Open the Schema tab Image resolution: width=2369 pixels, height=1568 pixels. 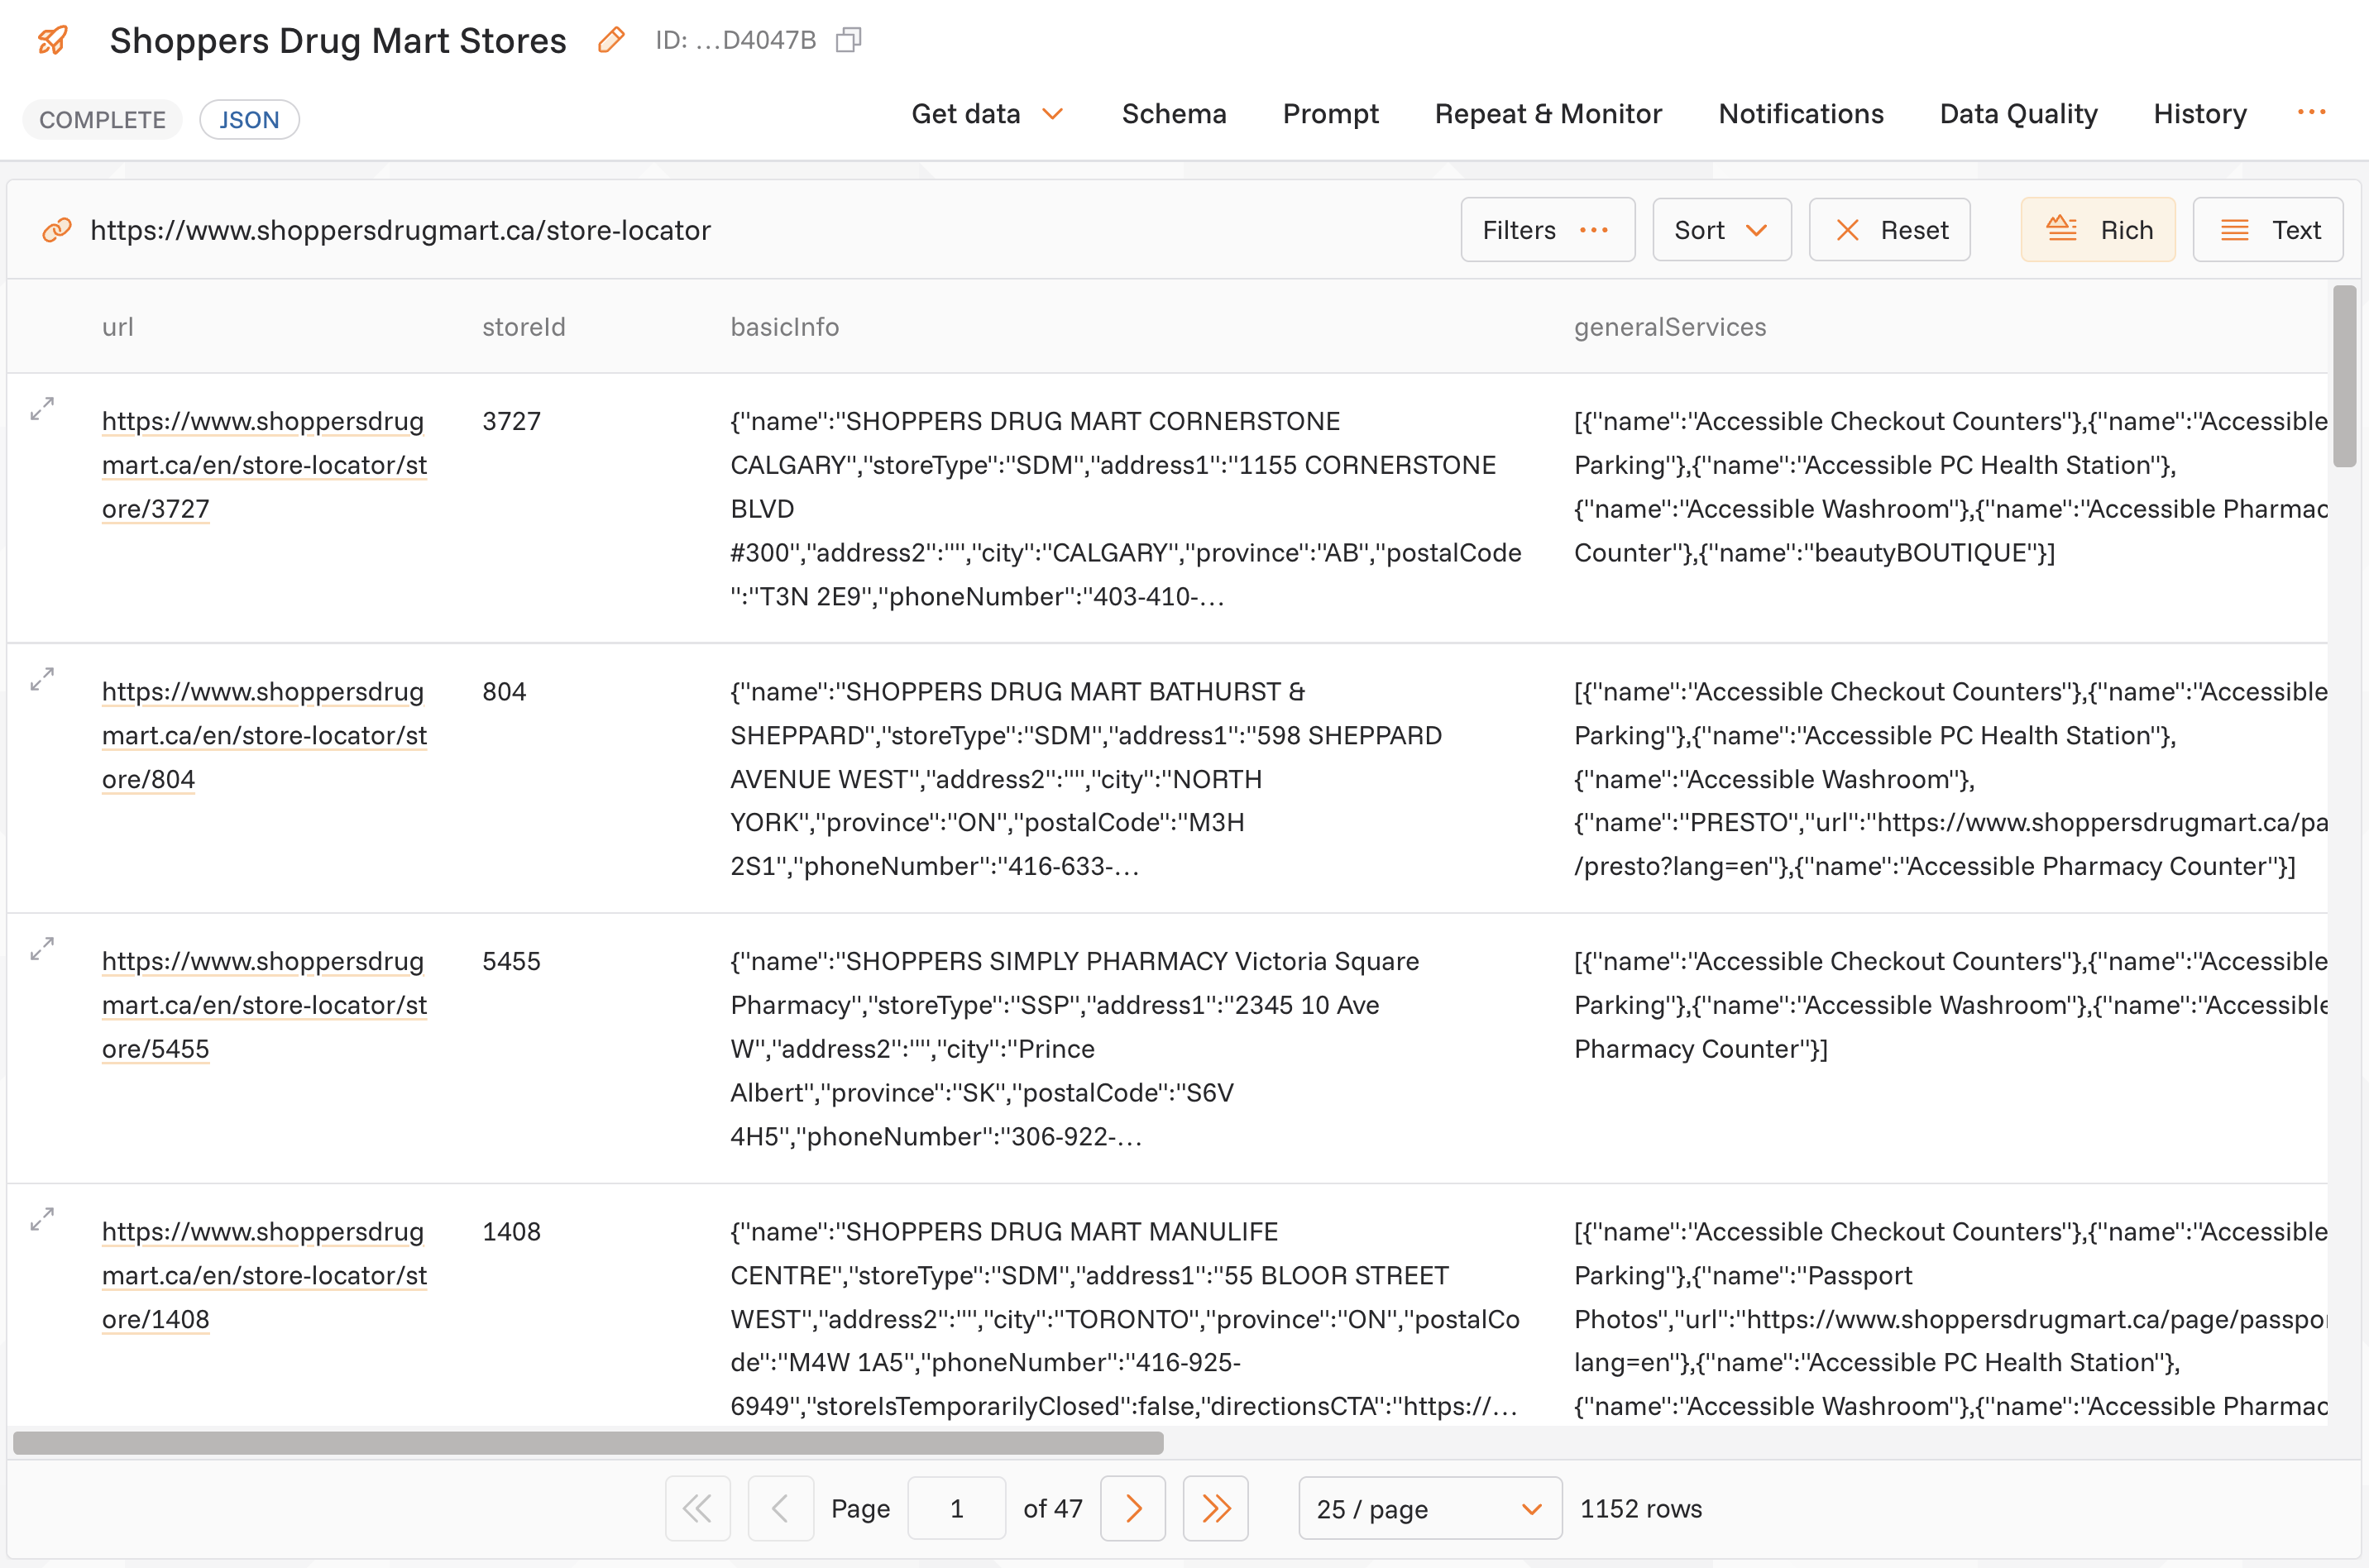[x=1173, y=114]
